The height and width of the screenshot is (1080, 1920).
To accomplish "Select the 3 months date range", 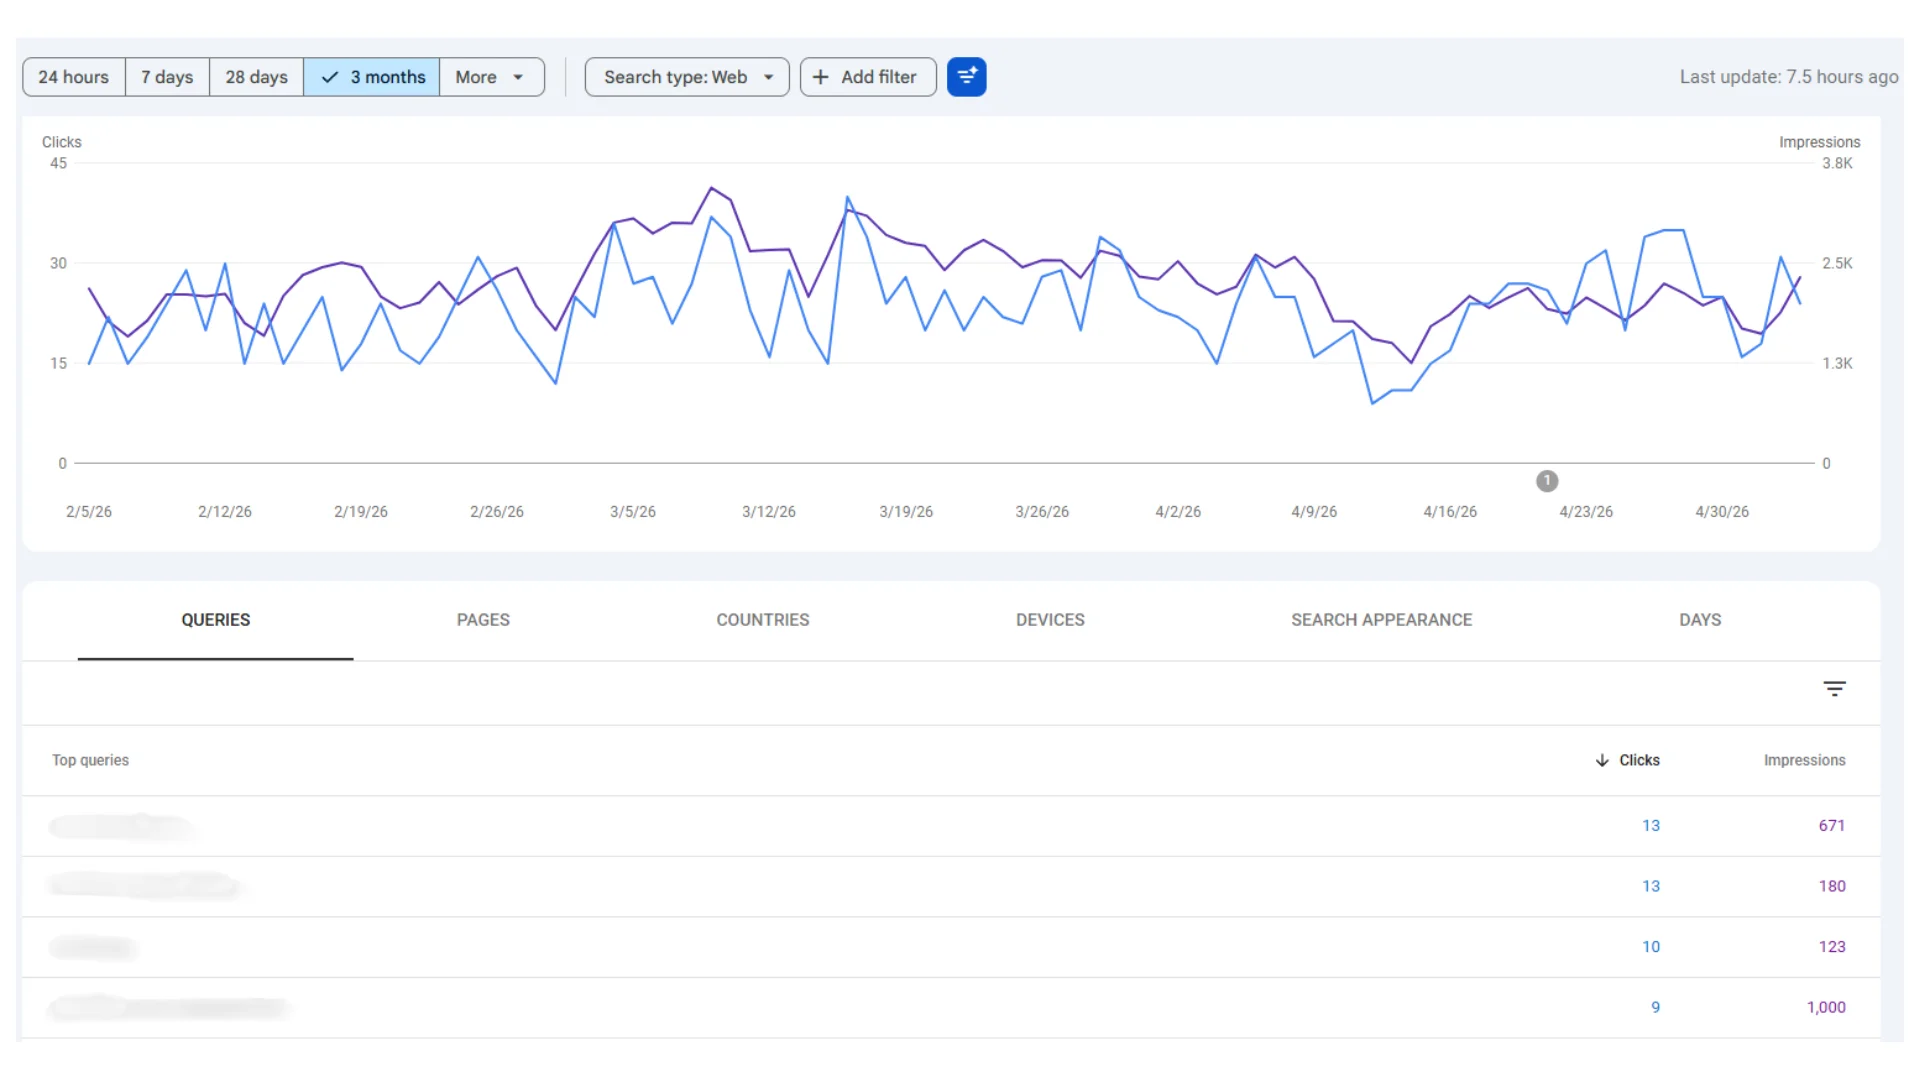I will [x=372, y=77].
